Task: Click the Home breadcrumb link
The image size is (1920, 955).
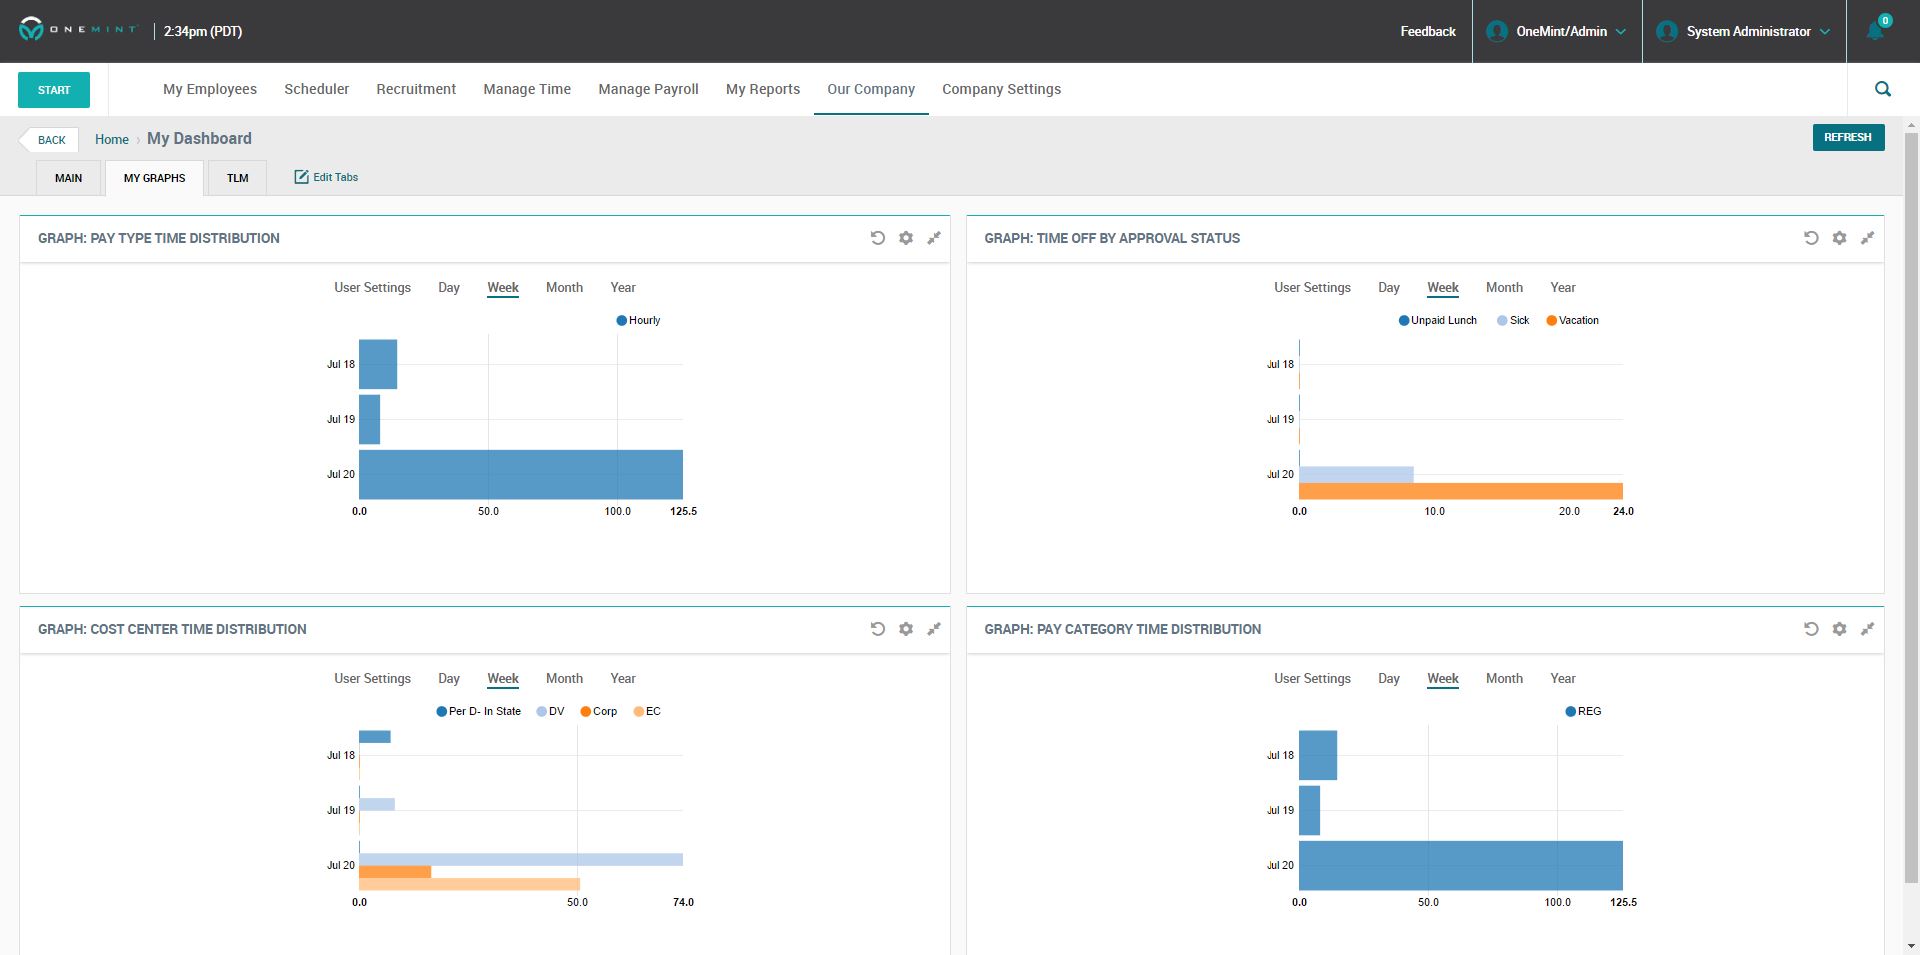Action: point(111,139)
